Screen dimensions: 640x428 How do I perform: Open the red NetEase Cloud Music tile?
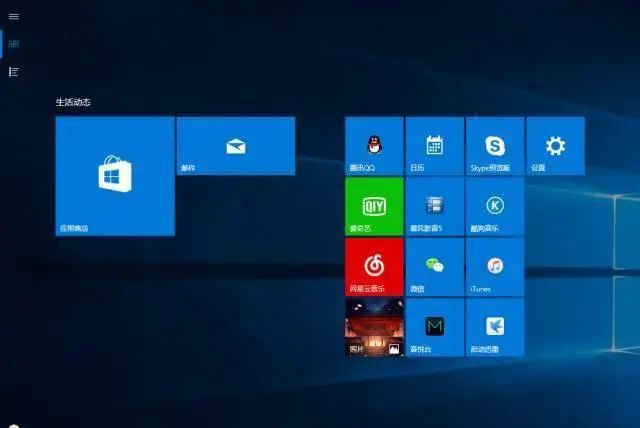[x=374, y=267]
